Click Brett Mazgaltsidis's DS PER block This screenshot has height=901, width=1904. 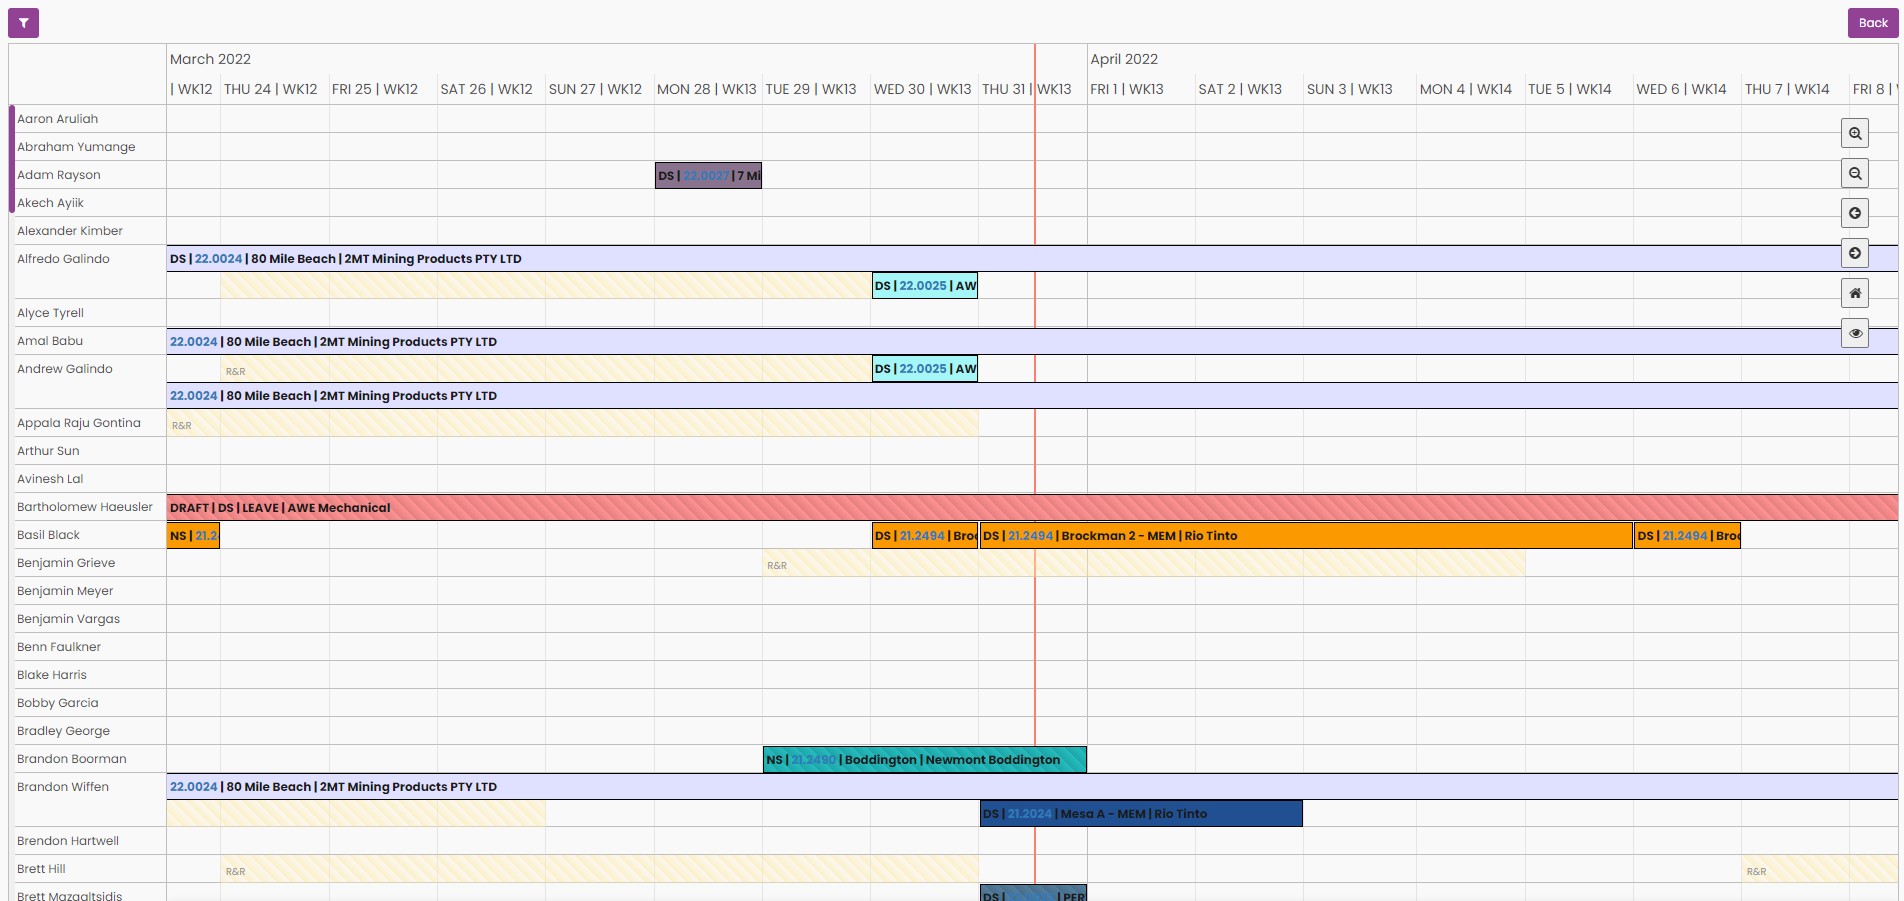coord(1033,893)
